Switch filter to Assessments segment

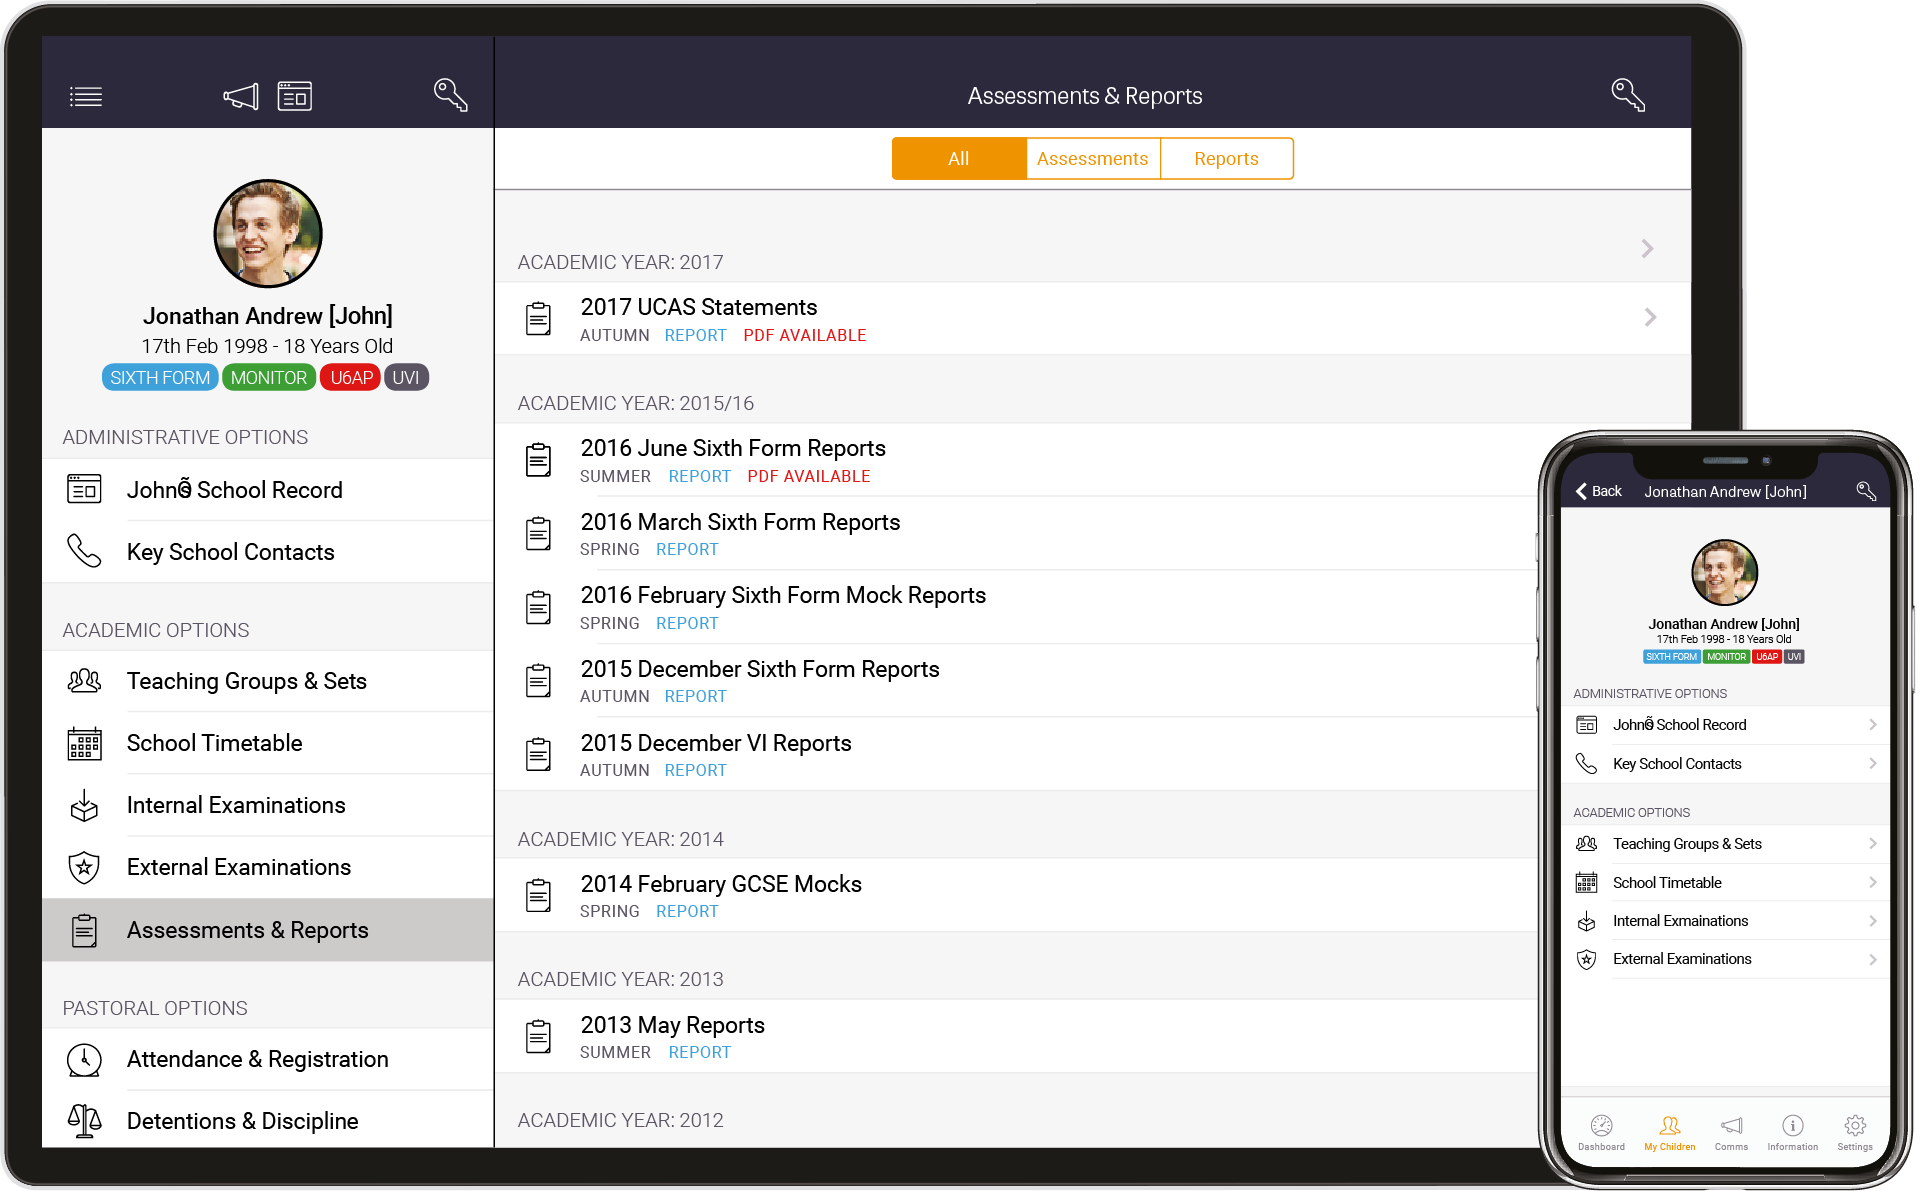1092,159
